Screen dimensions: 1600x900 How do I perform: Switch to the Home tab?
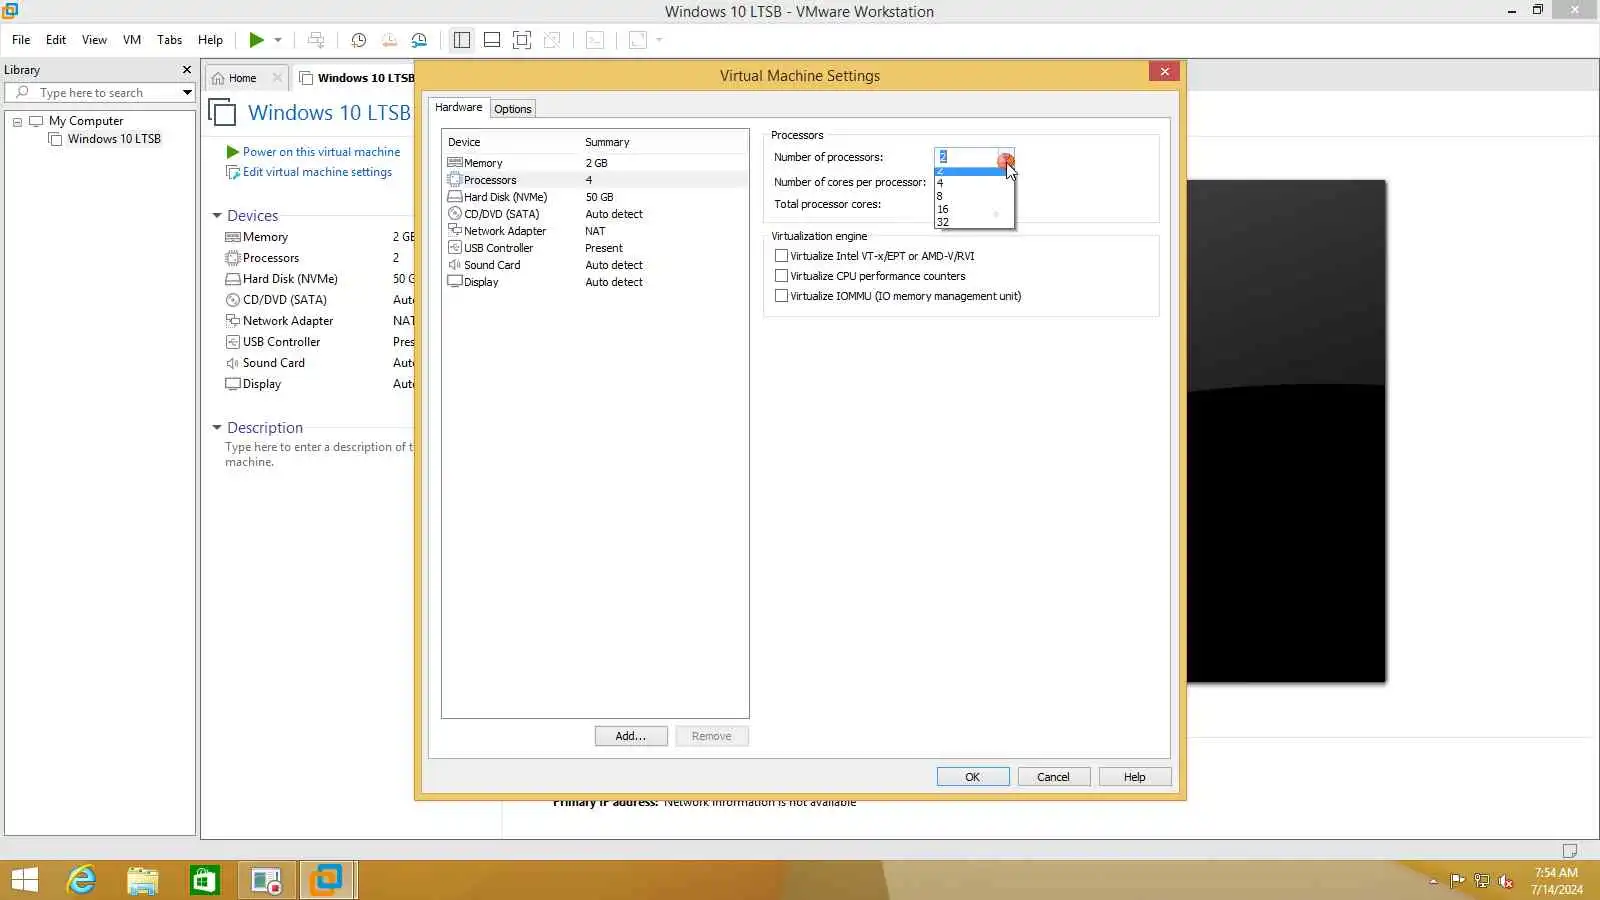click(242, 78)
